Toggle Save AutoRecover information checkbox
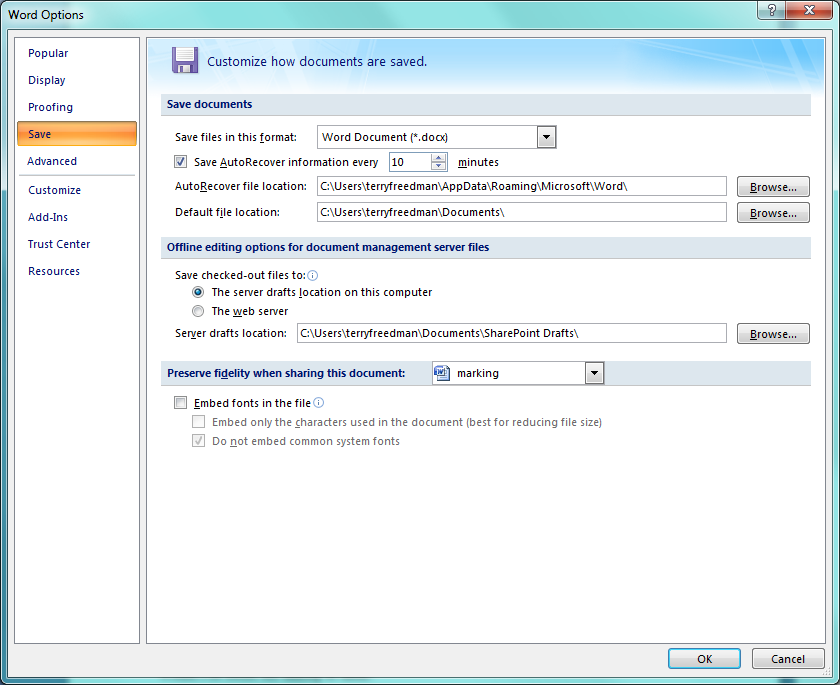840x685 pixels. (181, 162)
